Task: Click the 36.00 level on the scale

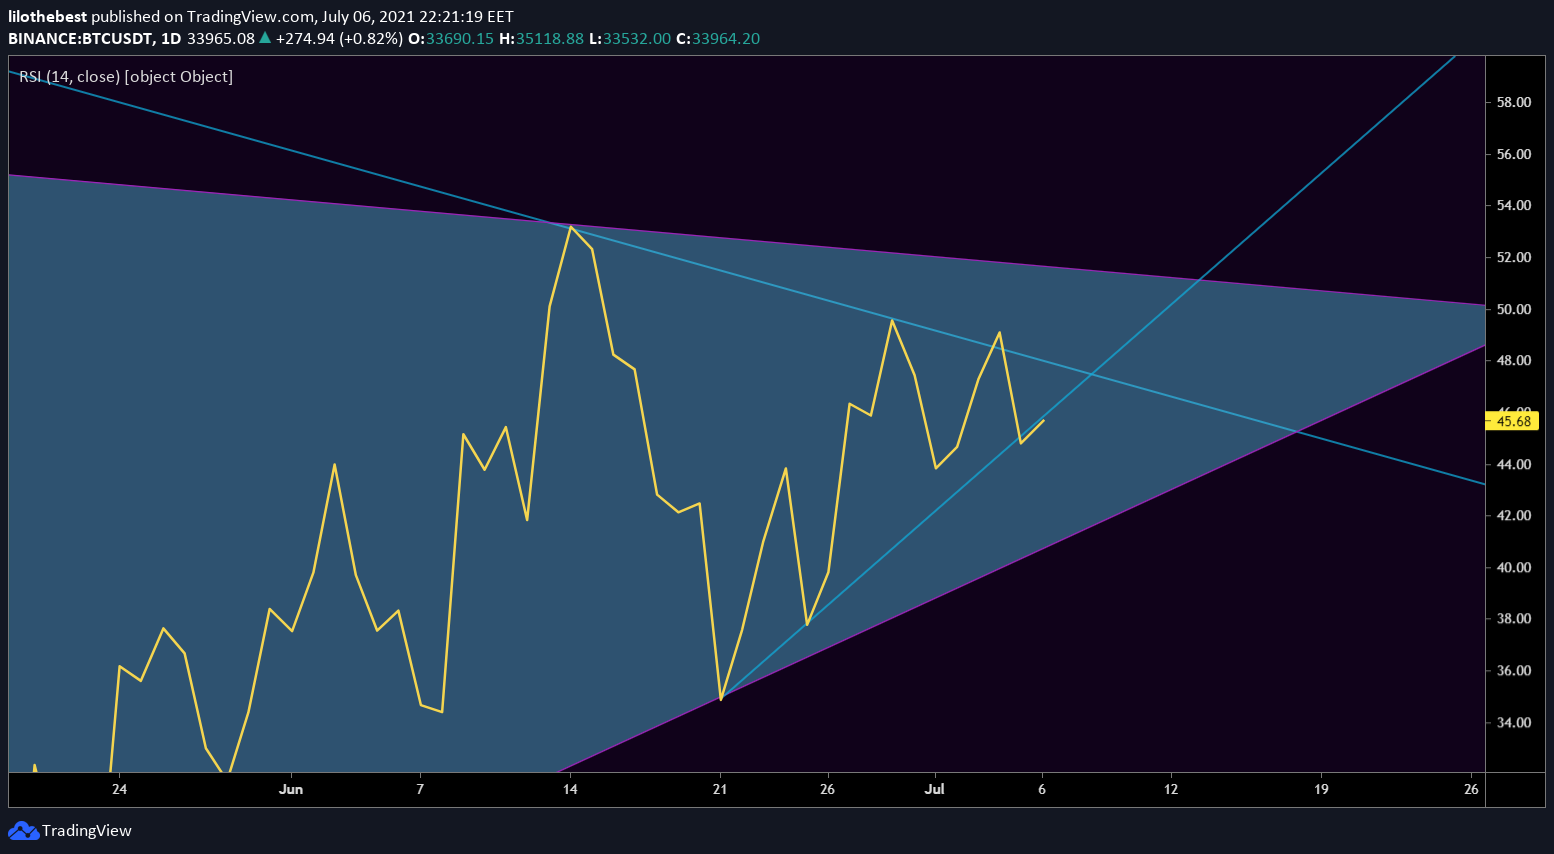Action: click(1514, 670)
